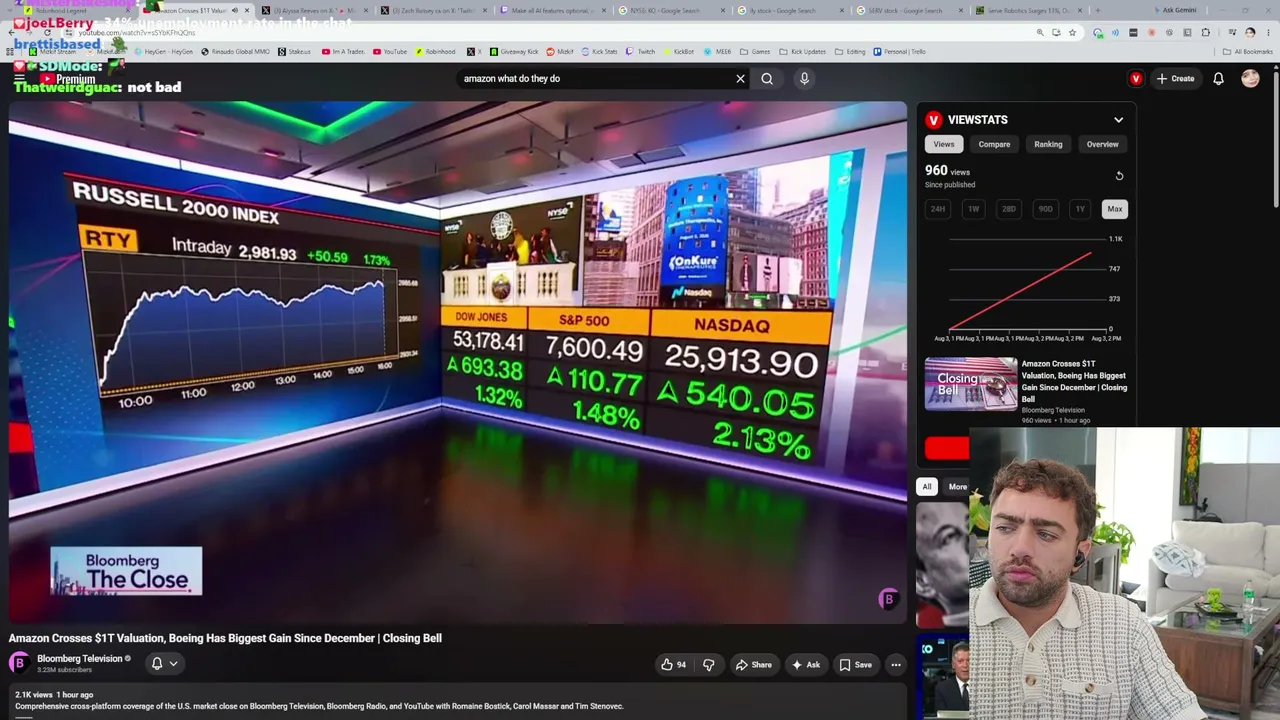
Task: Save the video to a playlist
Action: 855,665
